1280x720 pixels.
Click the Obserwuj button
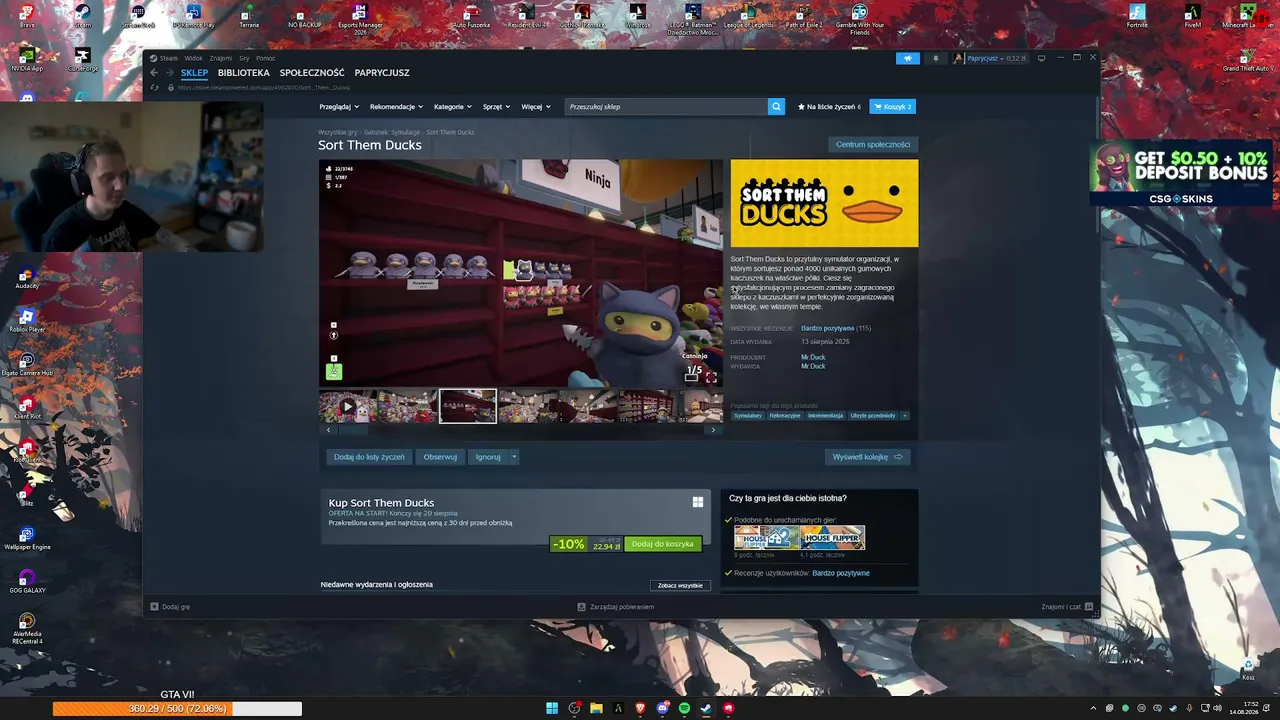[440, 457]
